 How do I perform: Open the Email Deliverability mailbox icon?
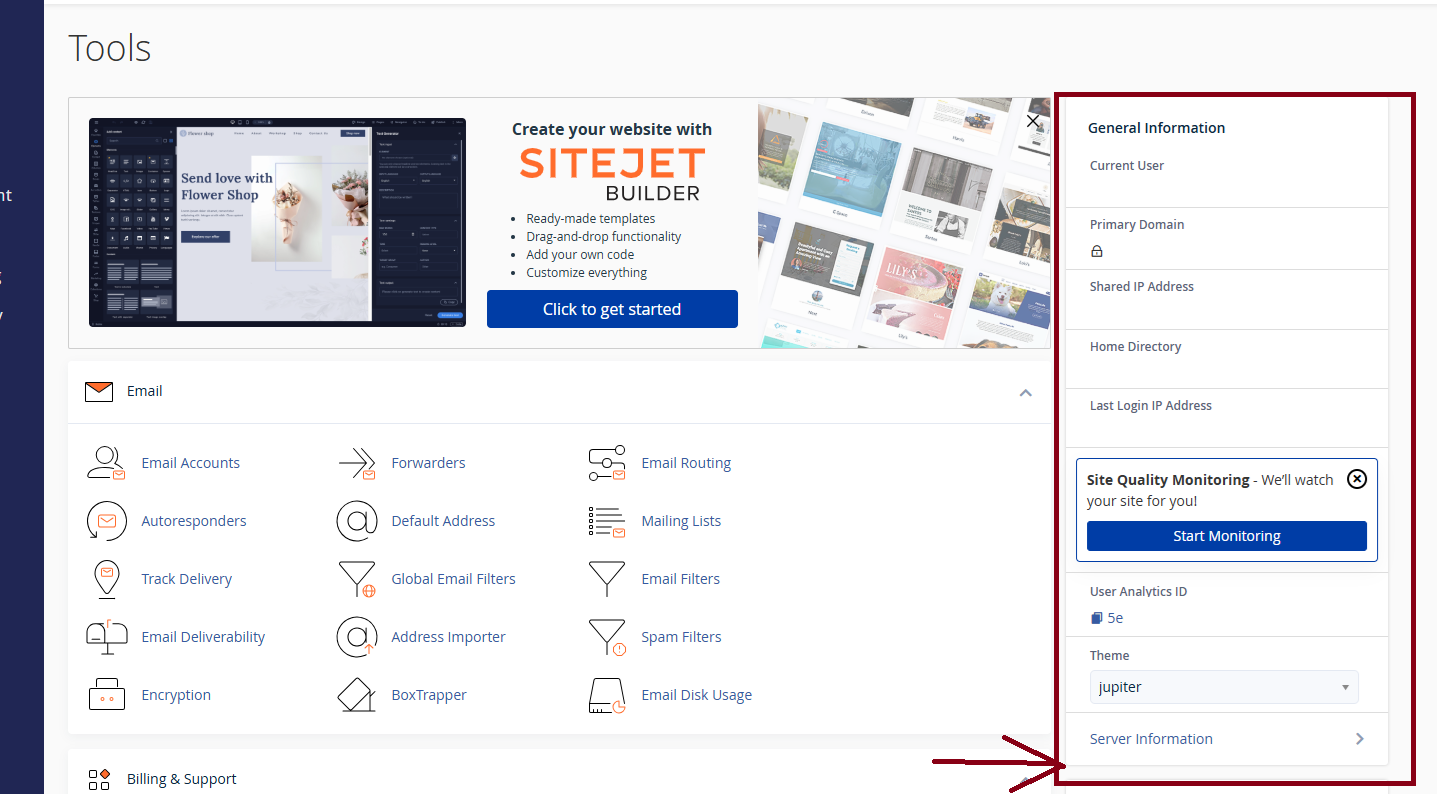click(x=106, y=637)
